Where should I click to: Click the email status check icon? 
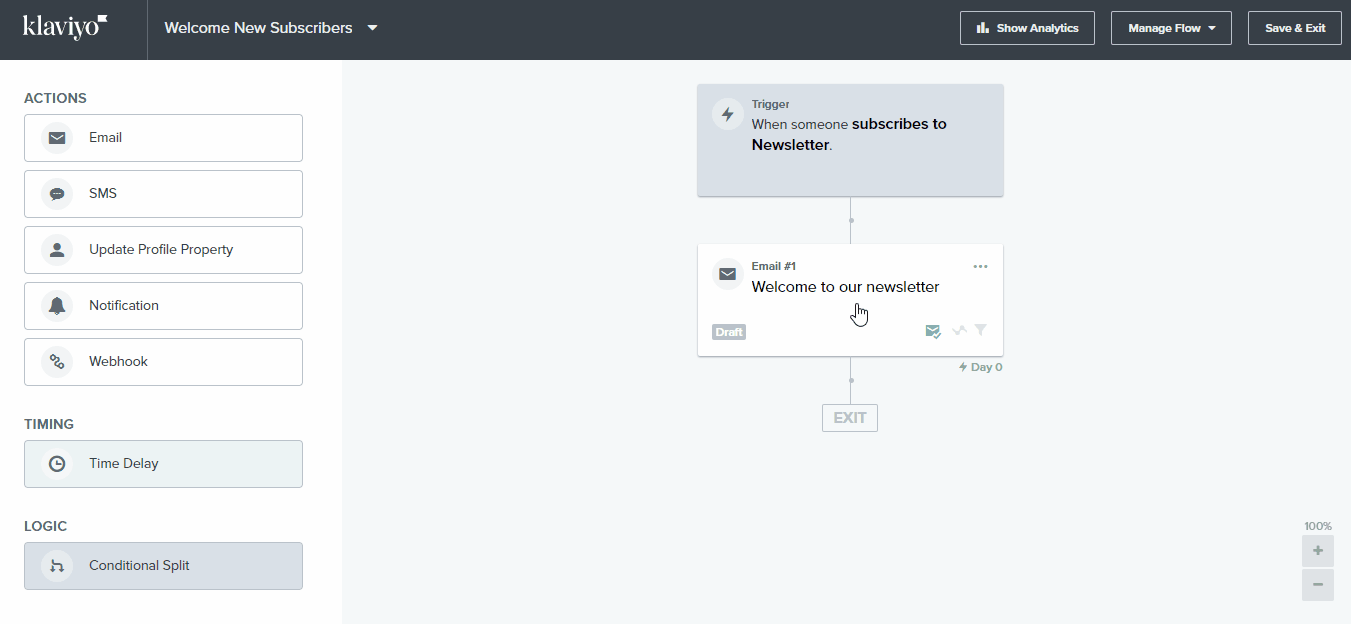point(933,330)
